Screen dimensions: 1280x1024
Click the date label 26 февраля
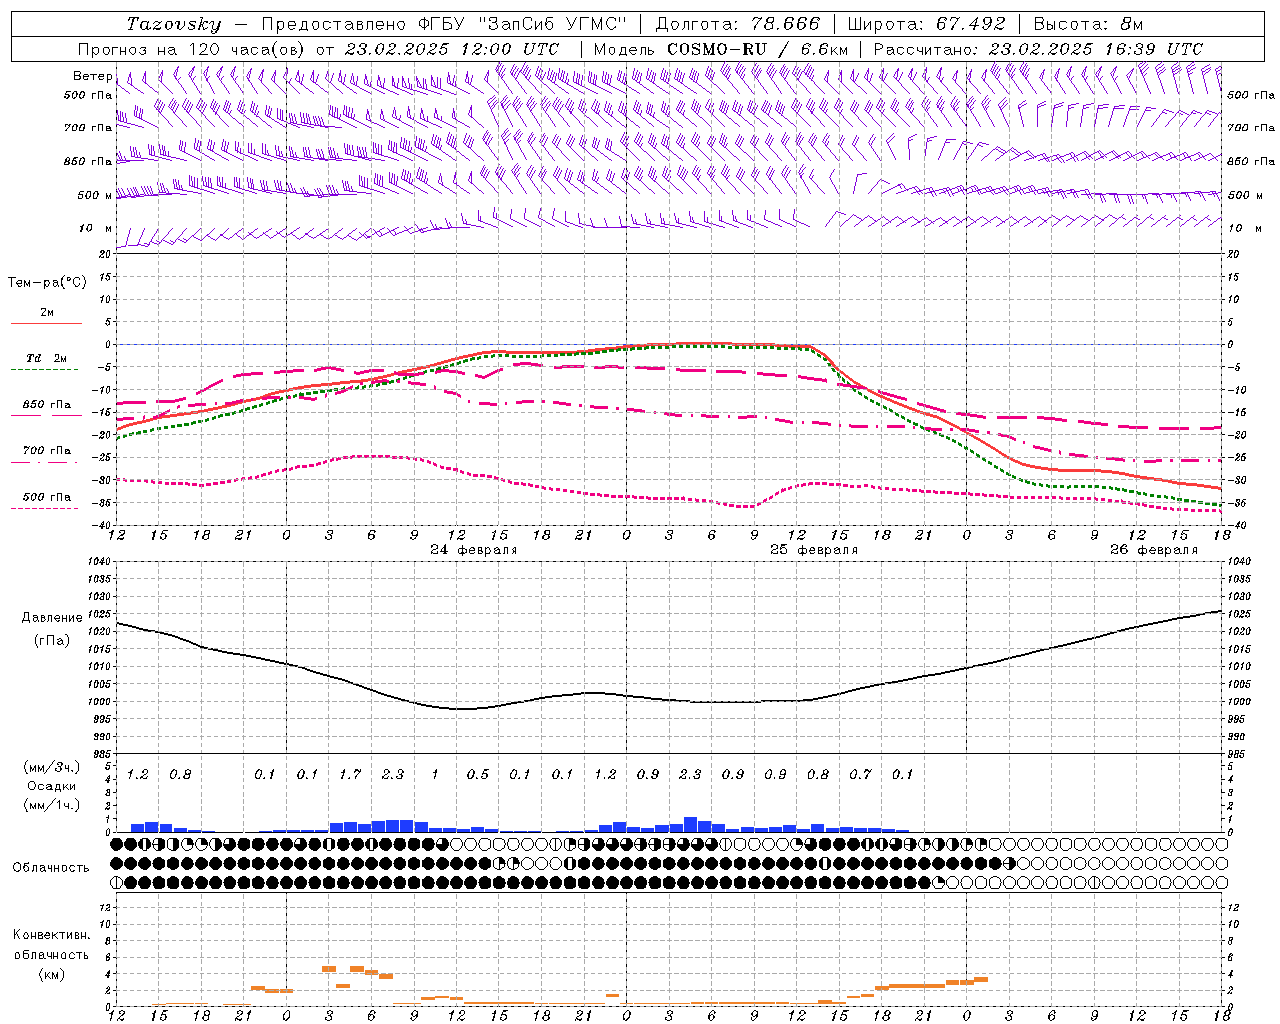[x=1154, y=550]
